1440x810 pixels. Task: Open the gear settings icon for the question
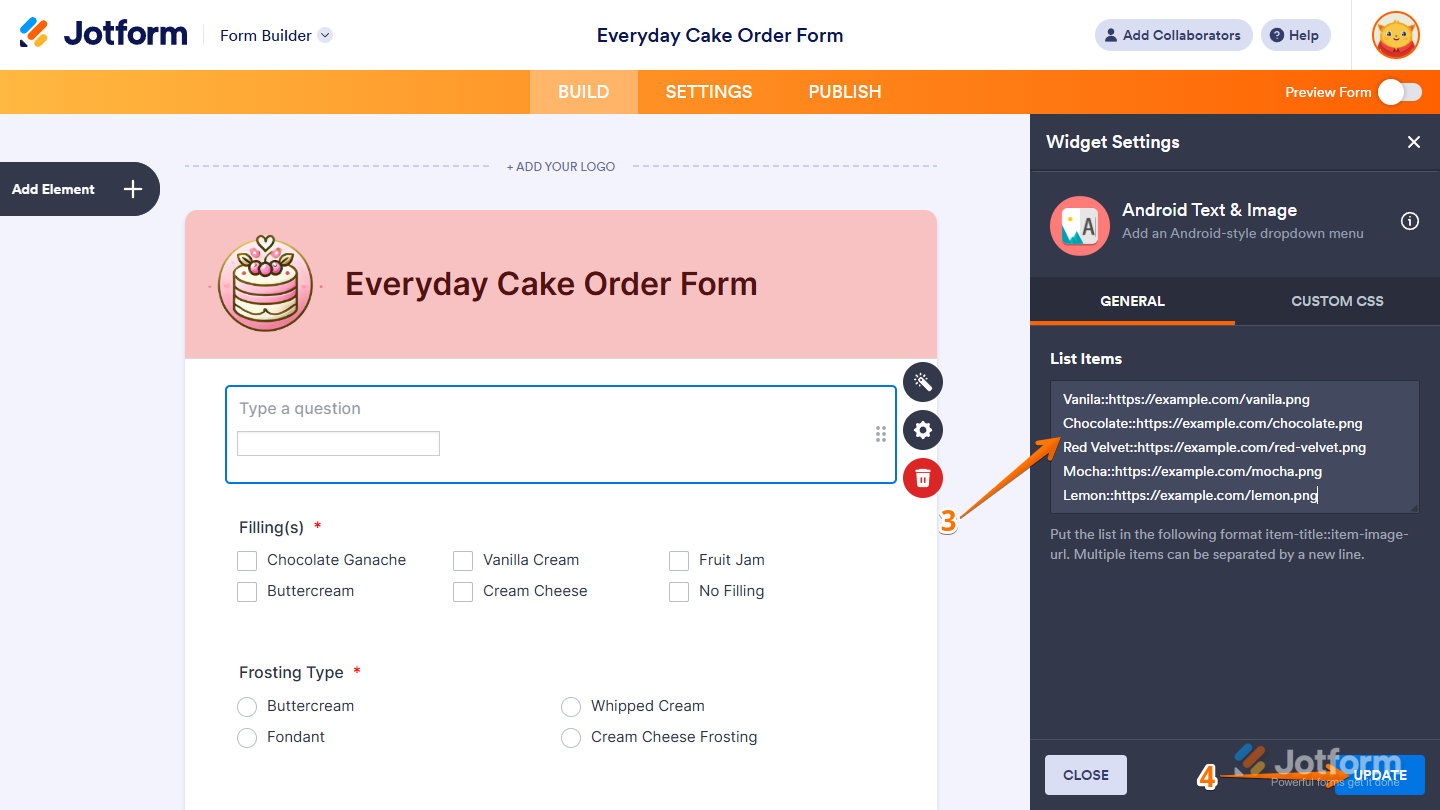point(922,430)
